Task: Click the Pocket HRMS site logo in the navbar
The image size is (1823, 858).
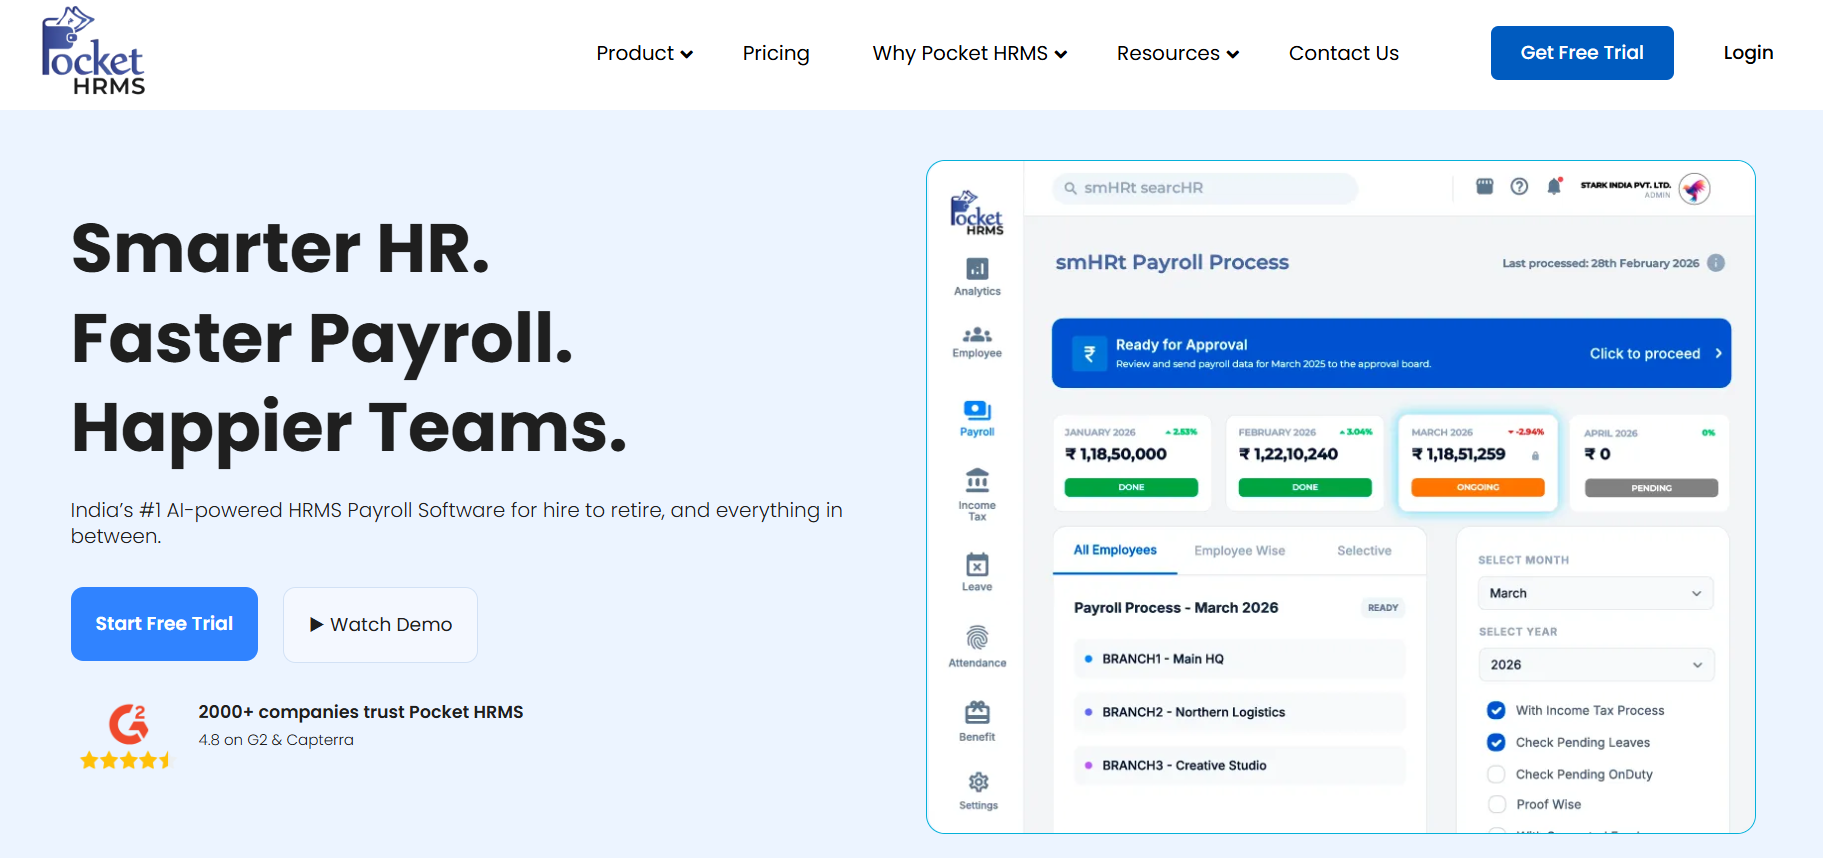Action: [x=93, y=52]
